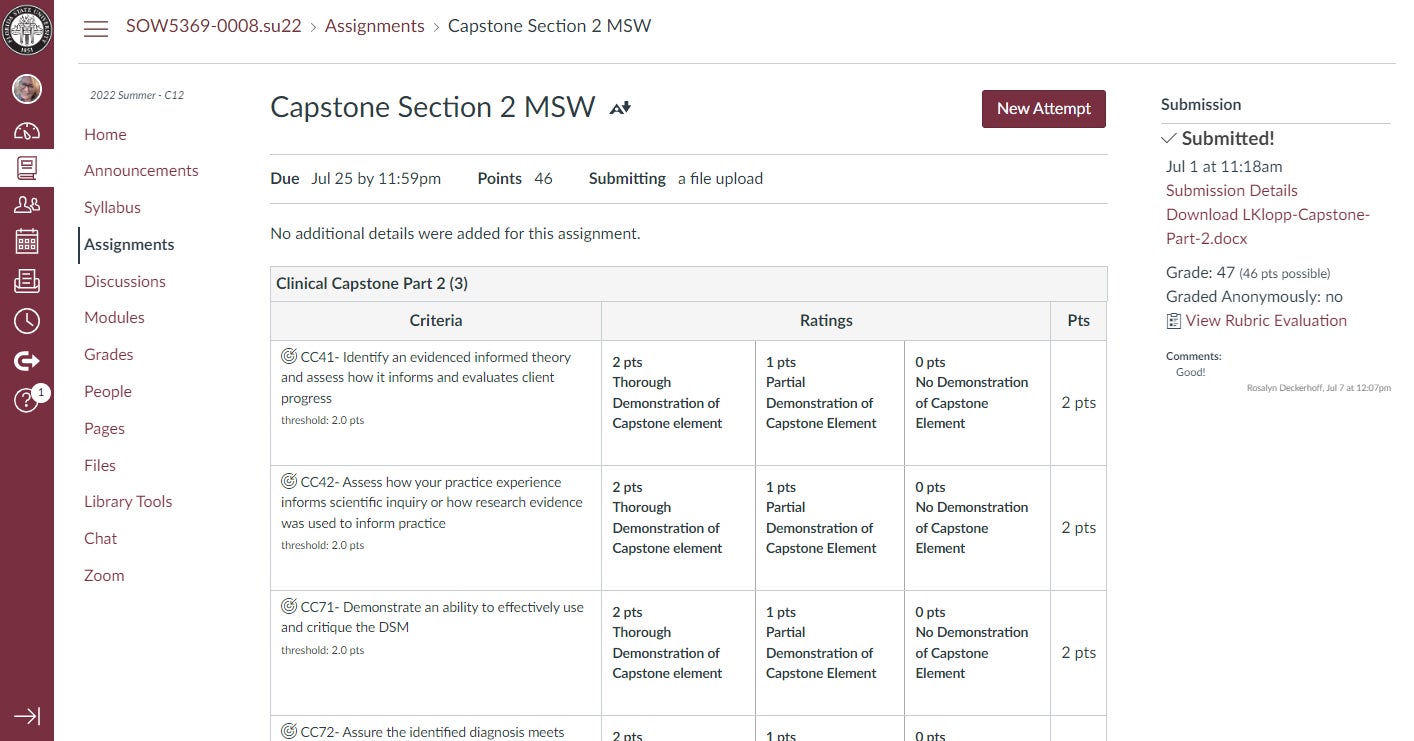The width and height of the screenshot is (1414, 741).
Task: Click the account profile avatar
Action: point(27,89)
